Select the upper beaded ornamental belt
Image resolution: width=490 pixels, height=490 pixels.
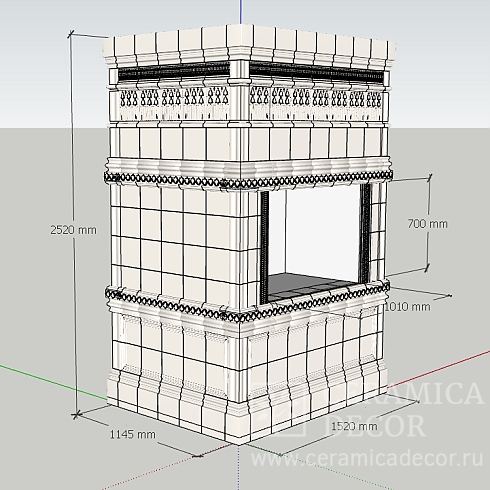click(248, 179)
